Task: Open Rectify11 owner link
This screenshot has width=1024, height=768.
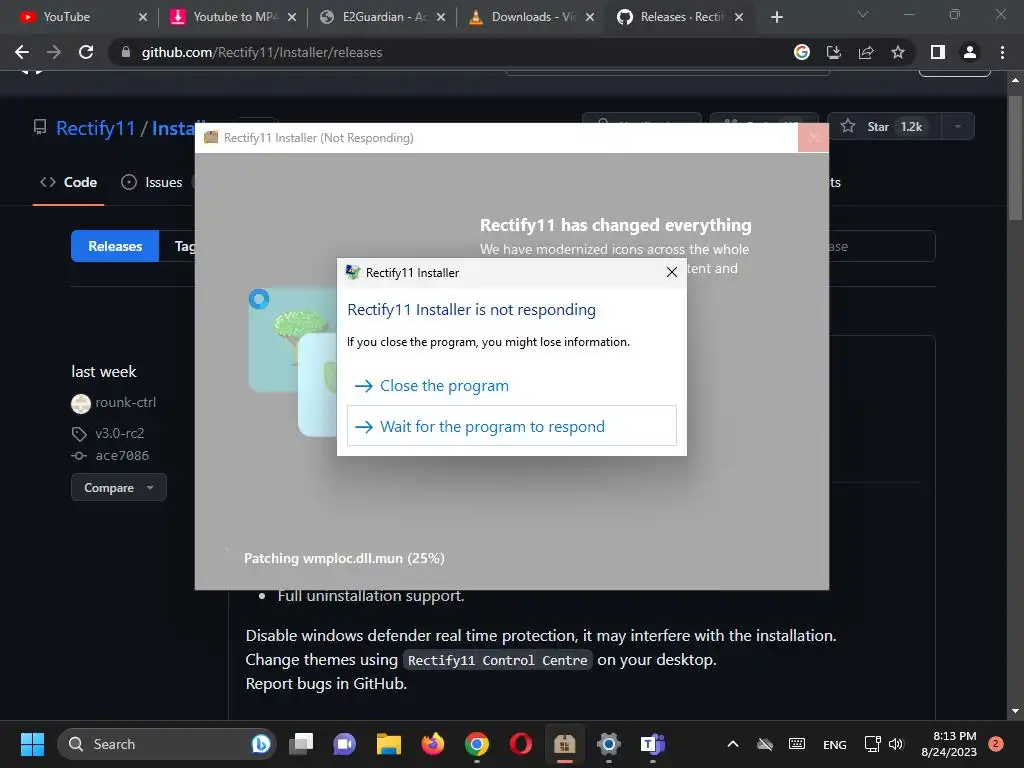Action: click(95, 128)
